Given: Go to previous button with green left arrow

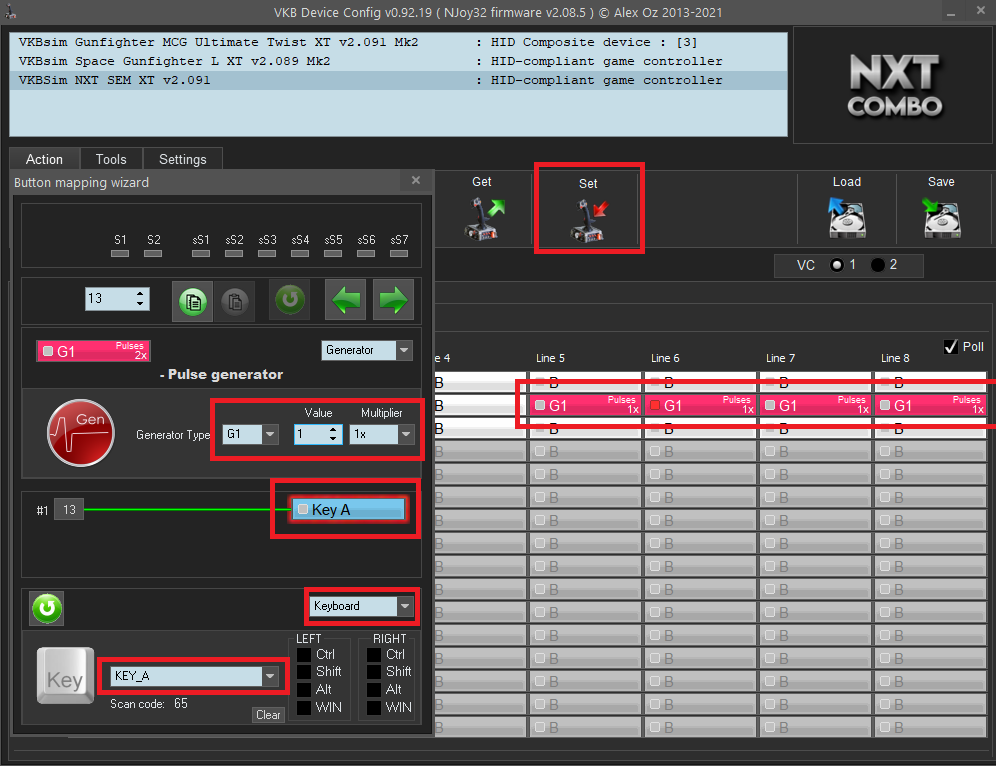Looking at the screenshot, I should click(346, 300).
